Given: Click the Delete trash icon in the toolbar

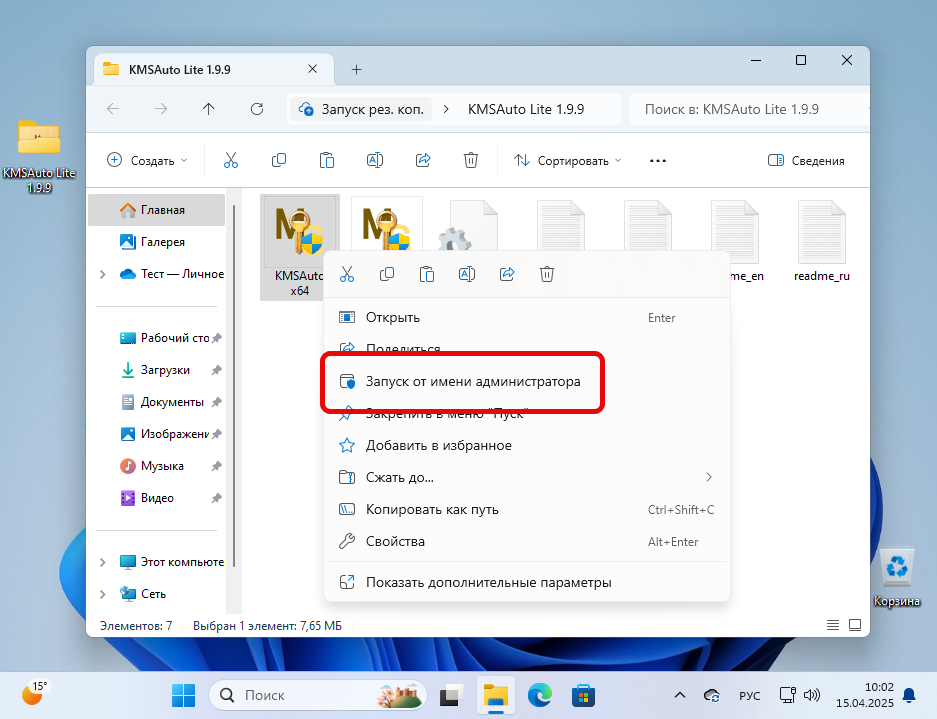Looking at the screenshot, I should [x=470, y=160].
